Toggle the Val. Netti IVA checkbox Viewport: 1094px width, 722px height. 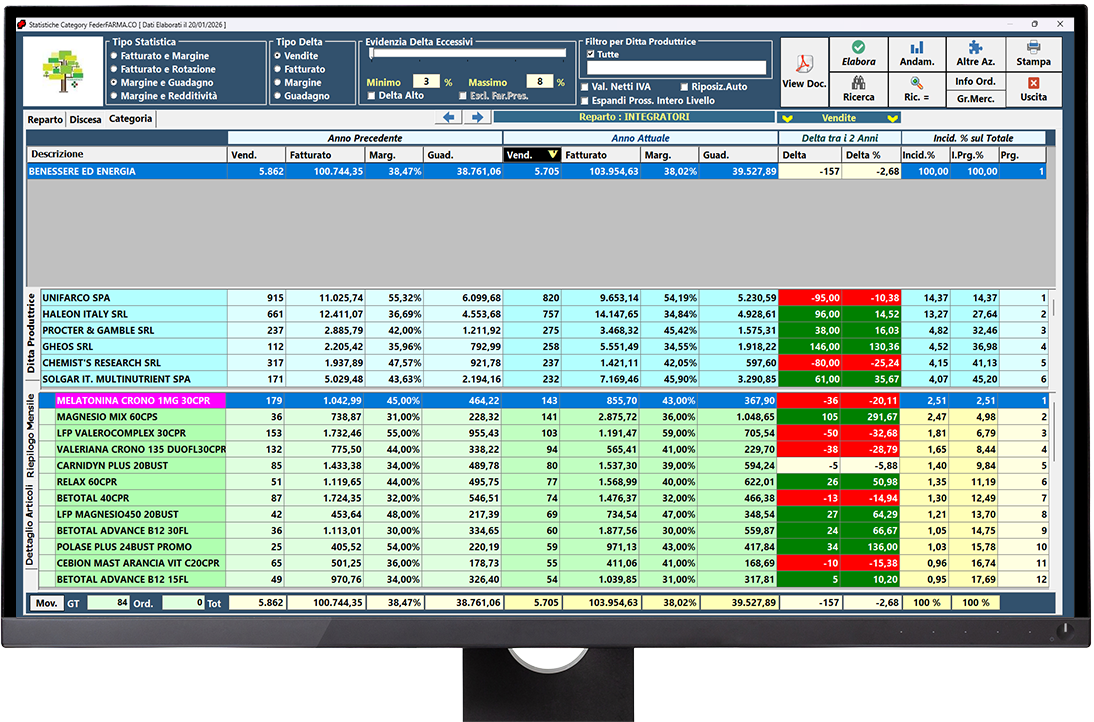(586, 87)
